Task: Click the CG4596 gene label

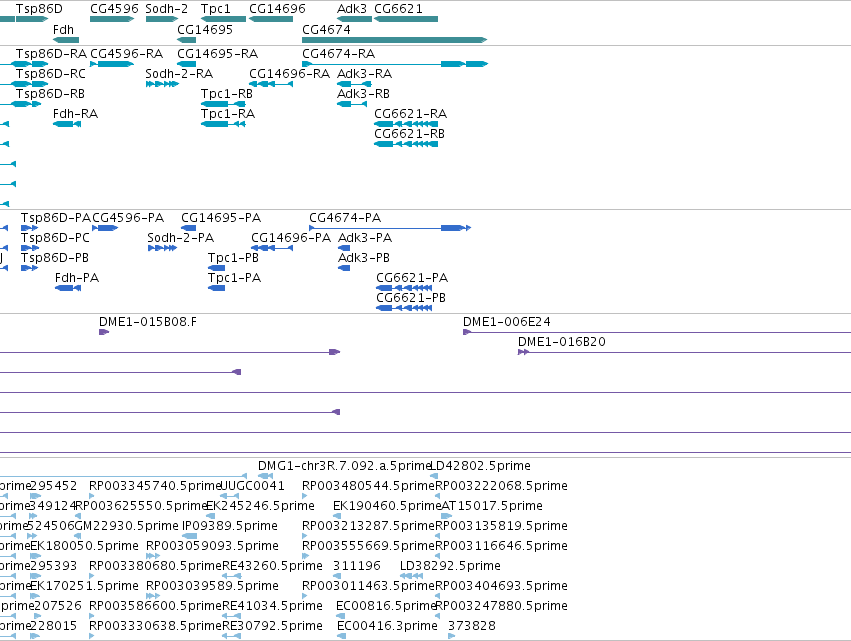Action: (x=114, y=9)
